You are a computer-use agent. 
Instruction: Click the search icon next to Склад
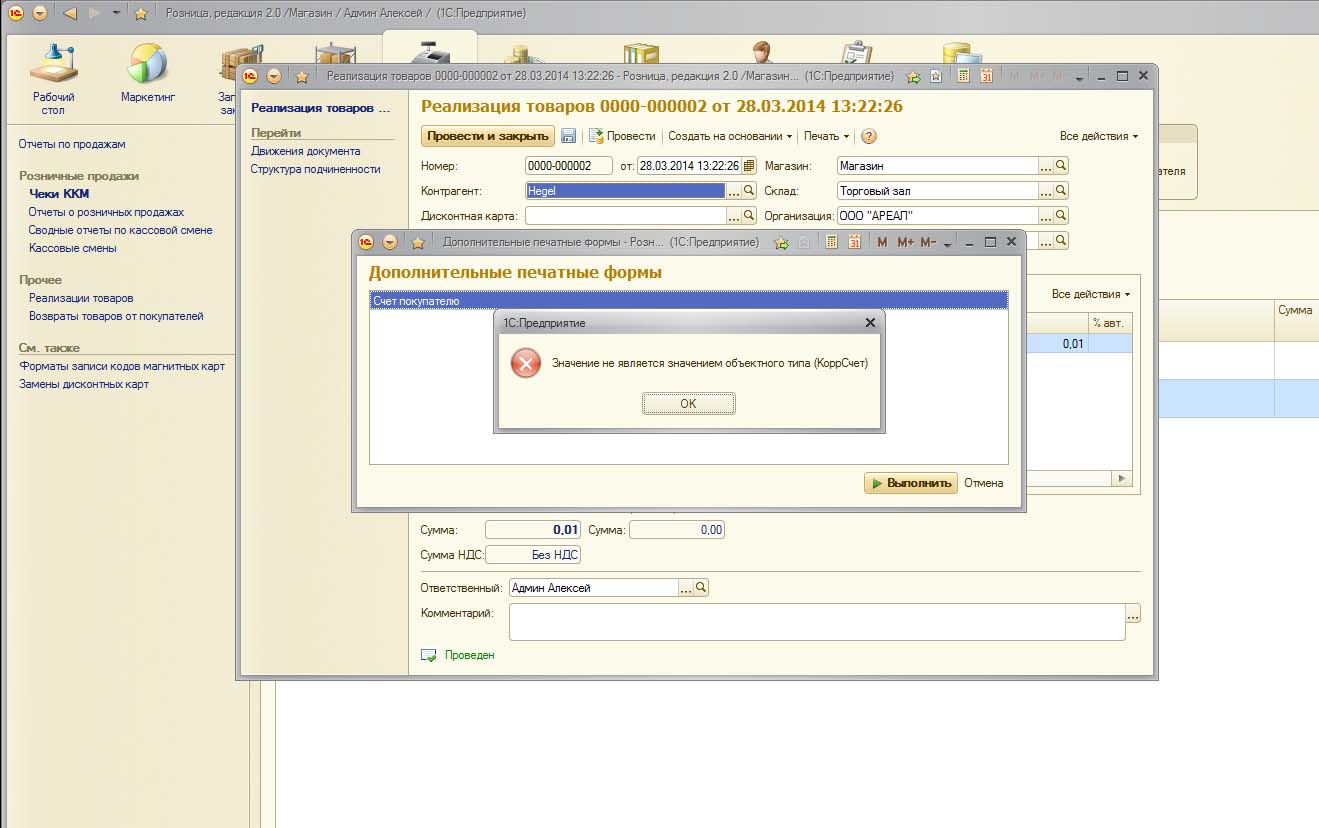tap(1061, 190)
